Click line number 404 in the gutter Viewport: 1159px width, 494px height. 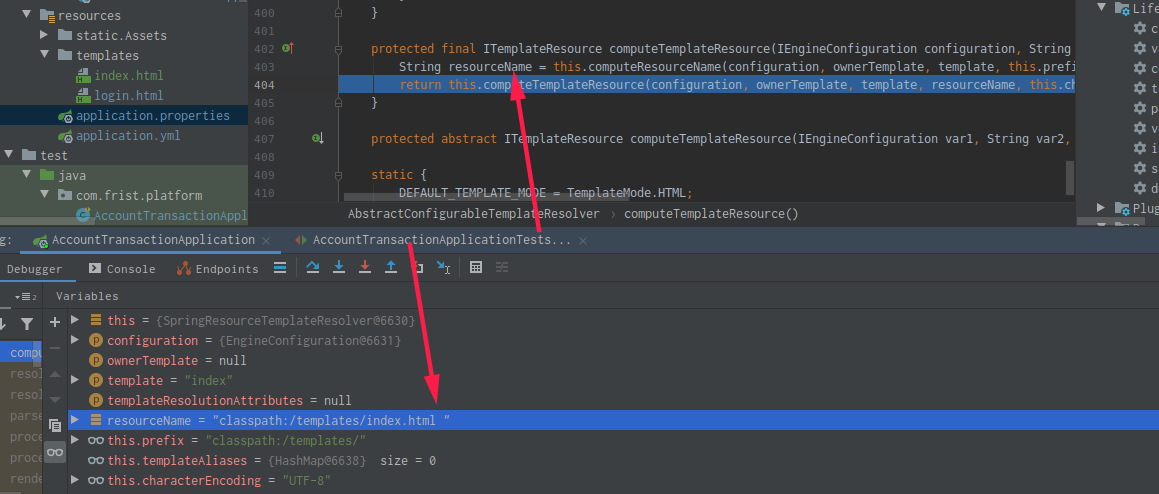pyautogui.click(x=264, y=84)
